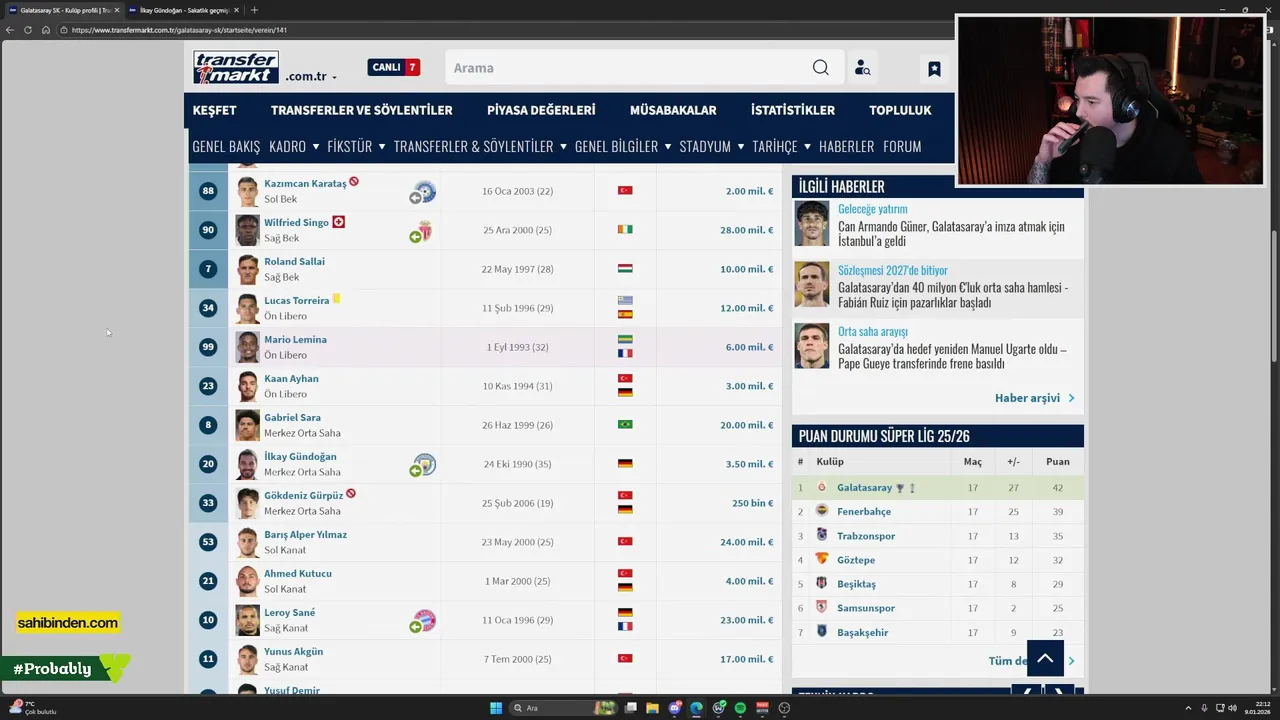Click the magnifying glass search icon
The width and height of the screenshot is (1280, 720).
(821, 67)
